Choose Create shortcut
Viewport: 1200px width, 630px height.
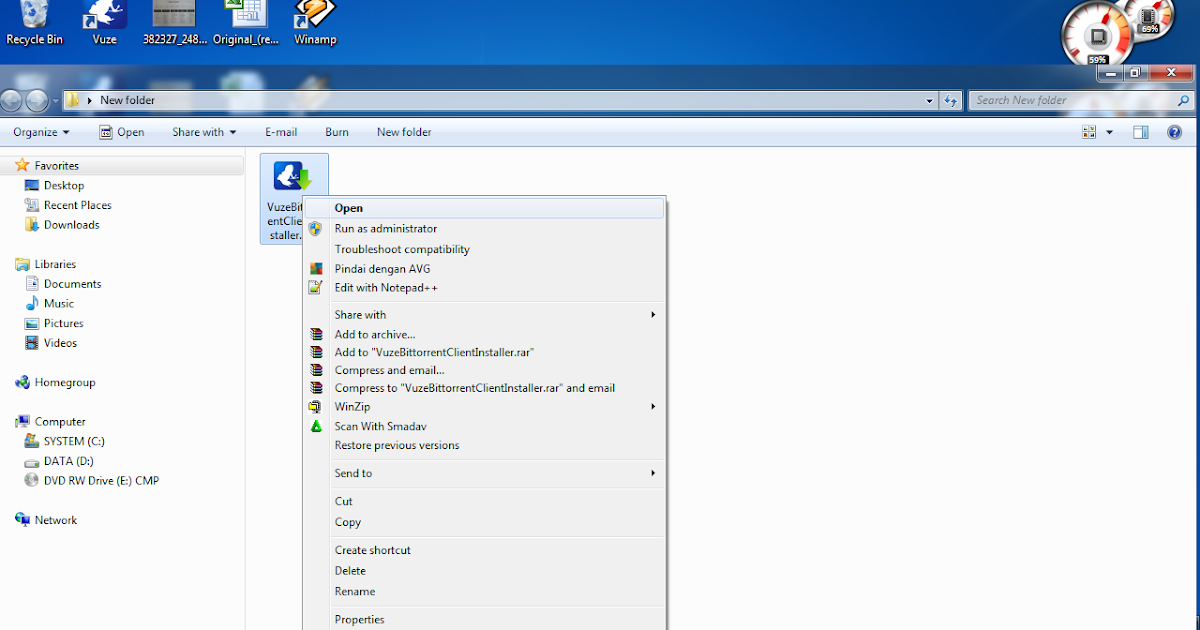(484, 550)
